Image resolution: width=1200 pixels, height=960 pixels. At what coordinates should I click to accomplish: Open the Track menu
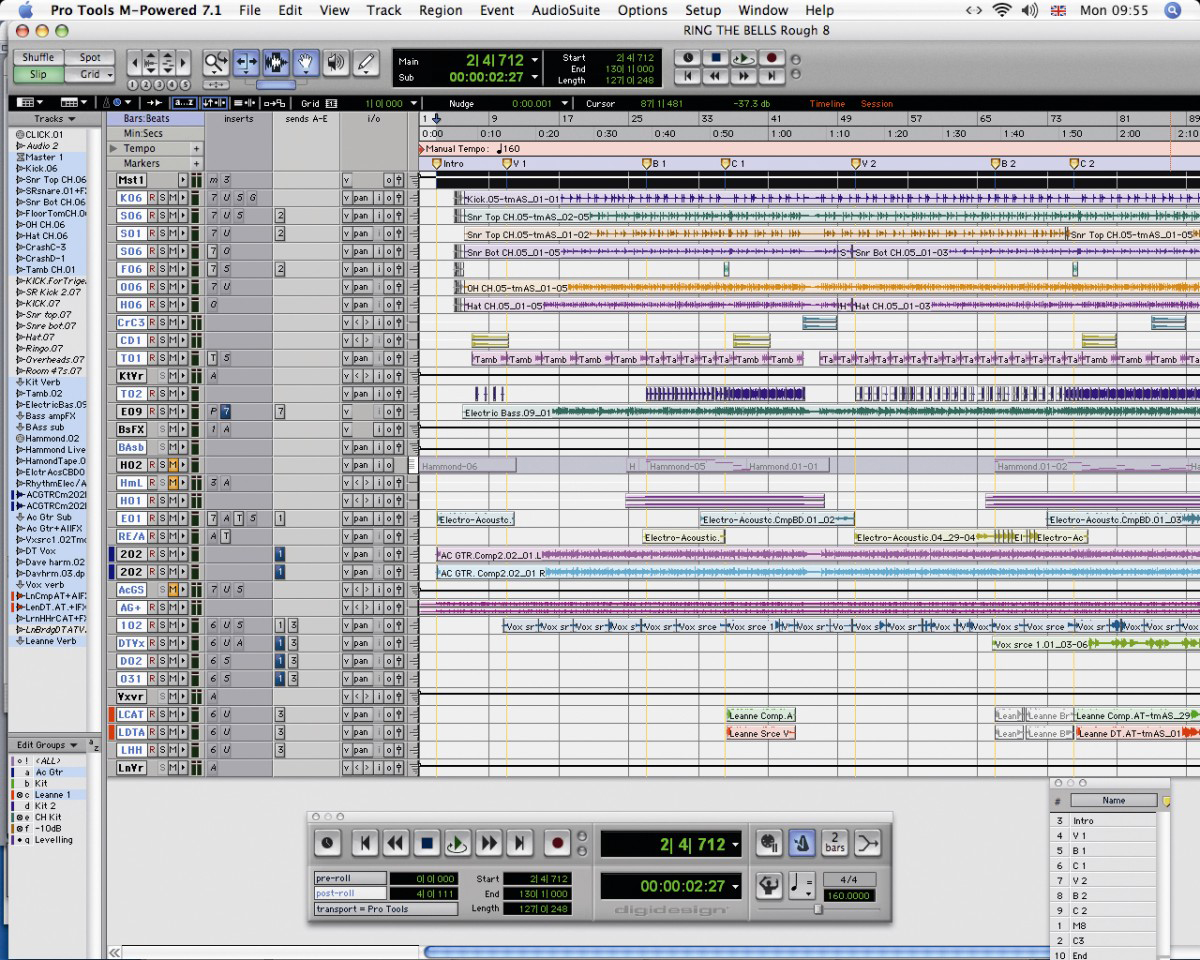[383, 10]
